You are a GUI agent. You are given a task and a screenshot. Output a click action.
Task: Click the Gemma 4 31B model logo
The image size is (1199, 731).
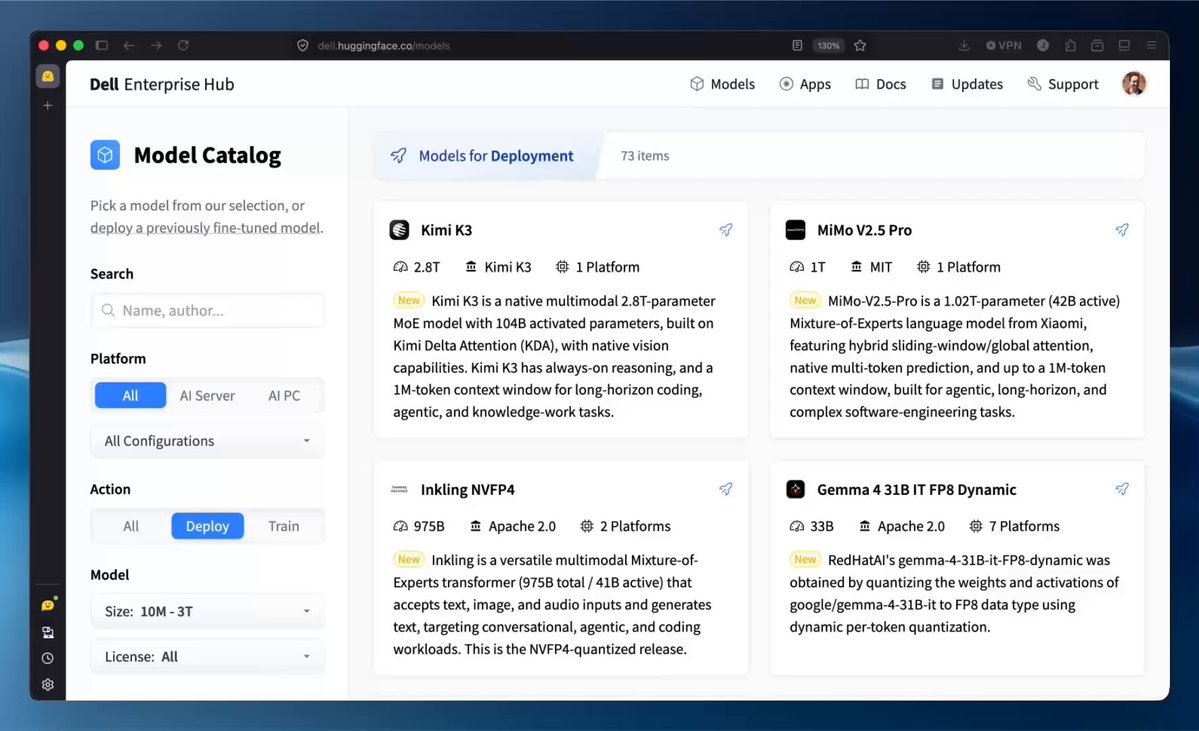(795, 489)
